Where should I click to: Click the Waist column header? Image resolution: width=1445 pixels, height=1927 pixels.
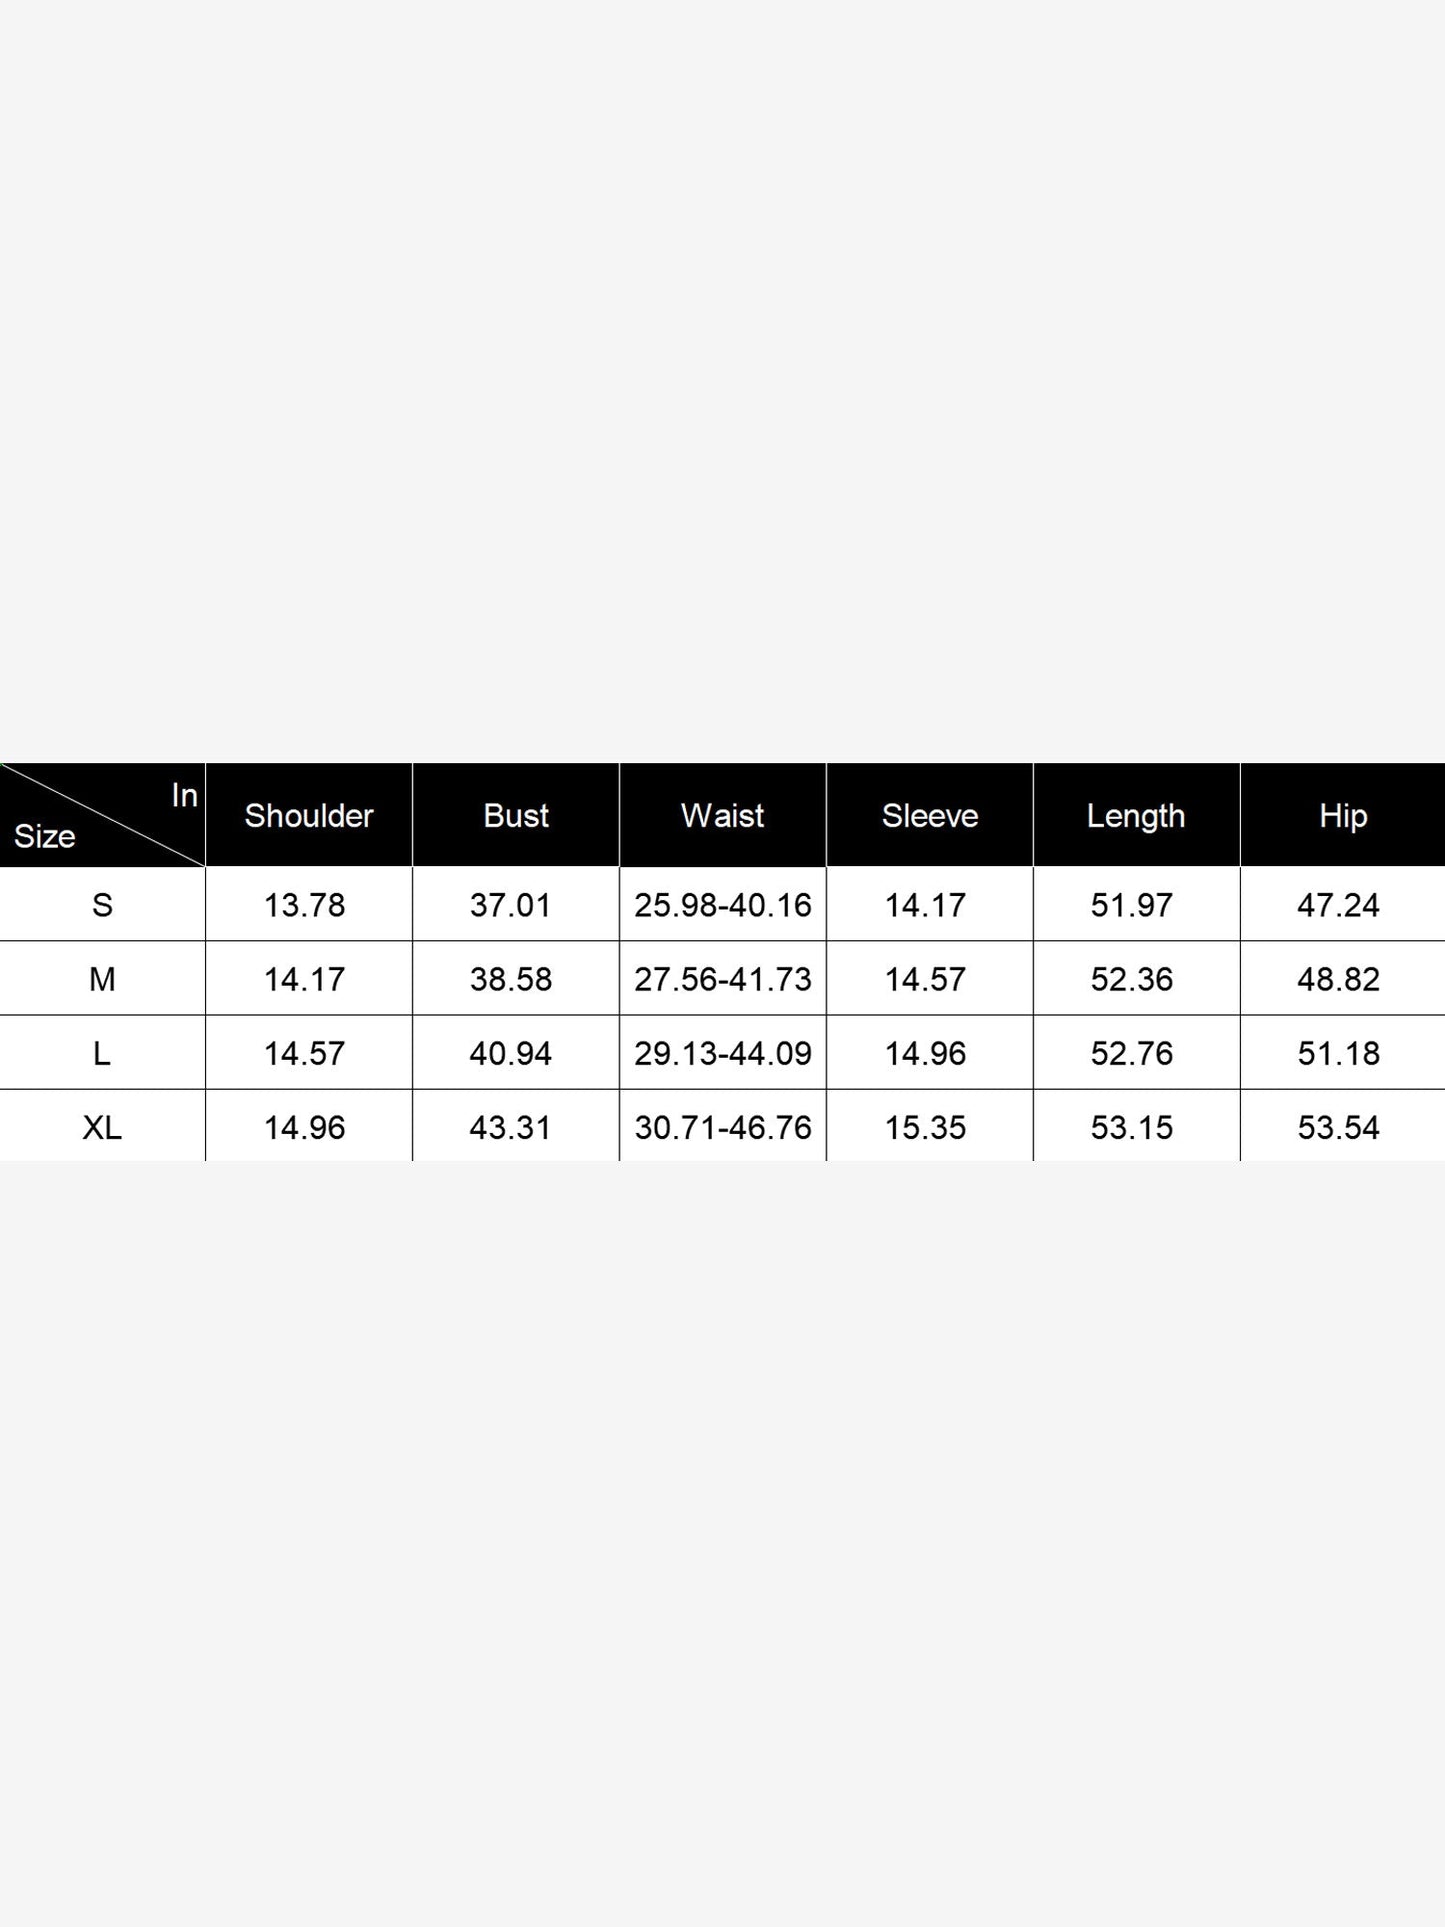(723, 816)
